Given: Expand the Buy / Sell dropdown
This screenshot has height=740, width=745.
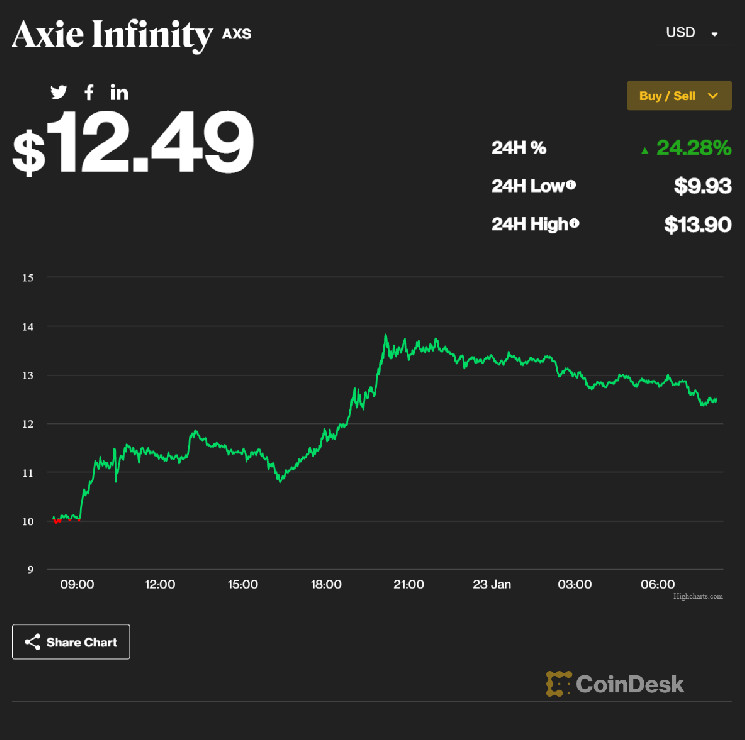Looking at the screenshot, I should tap(679, 96).
